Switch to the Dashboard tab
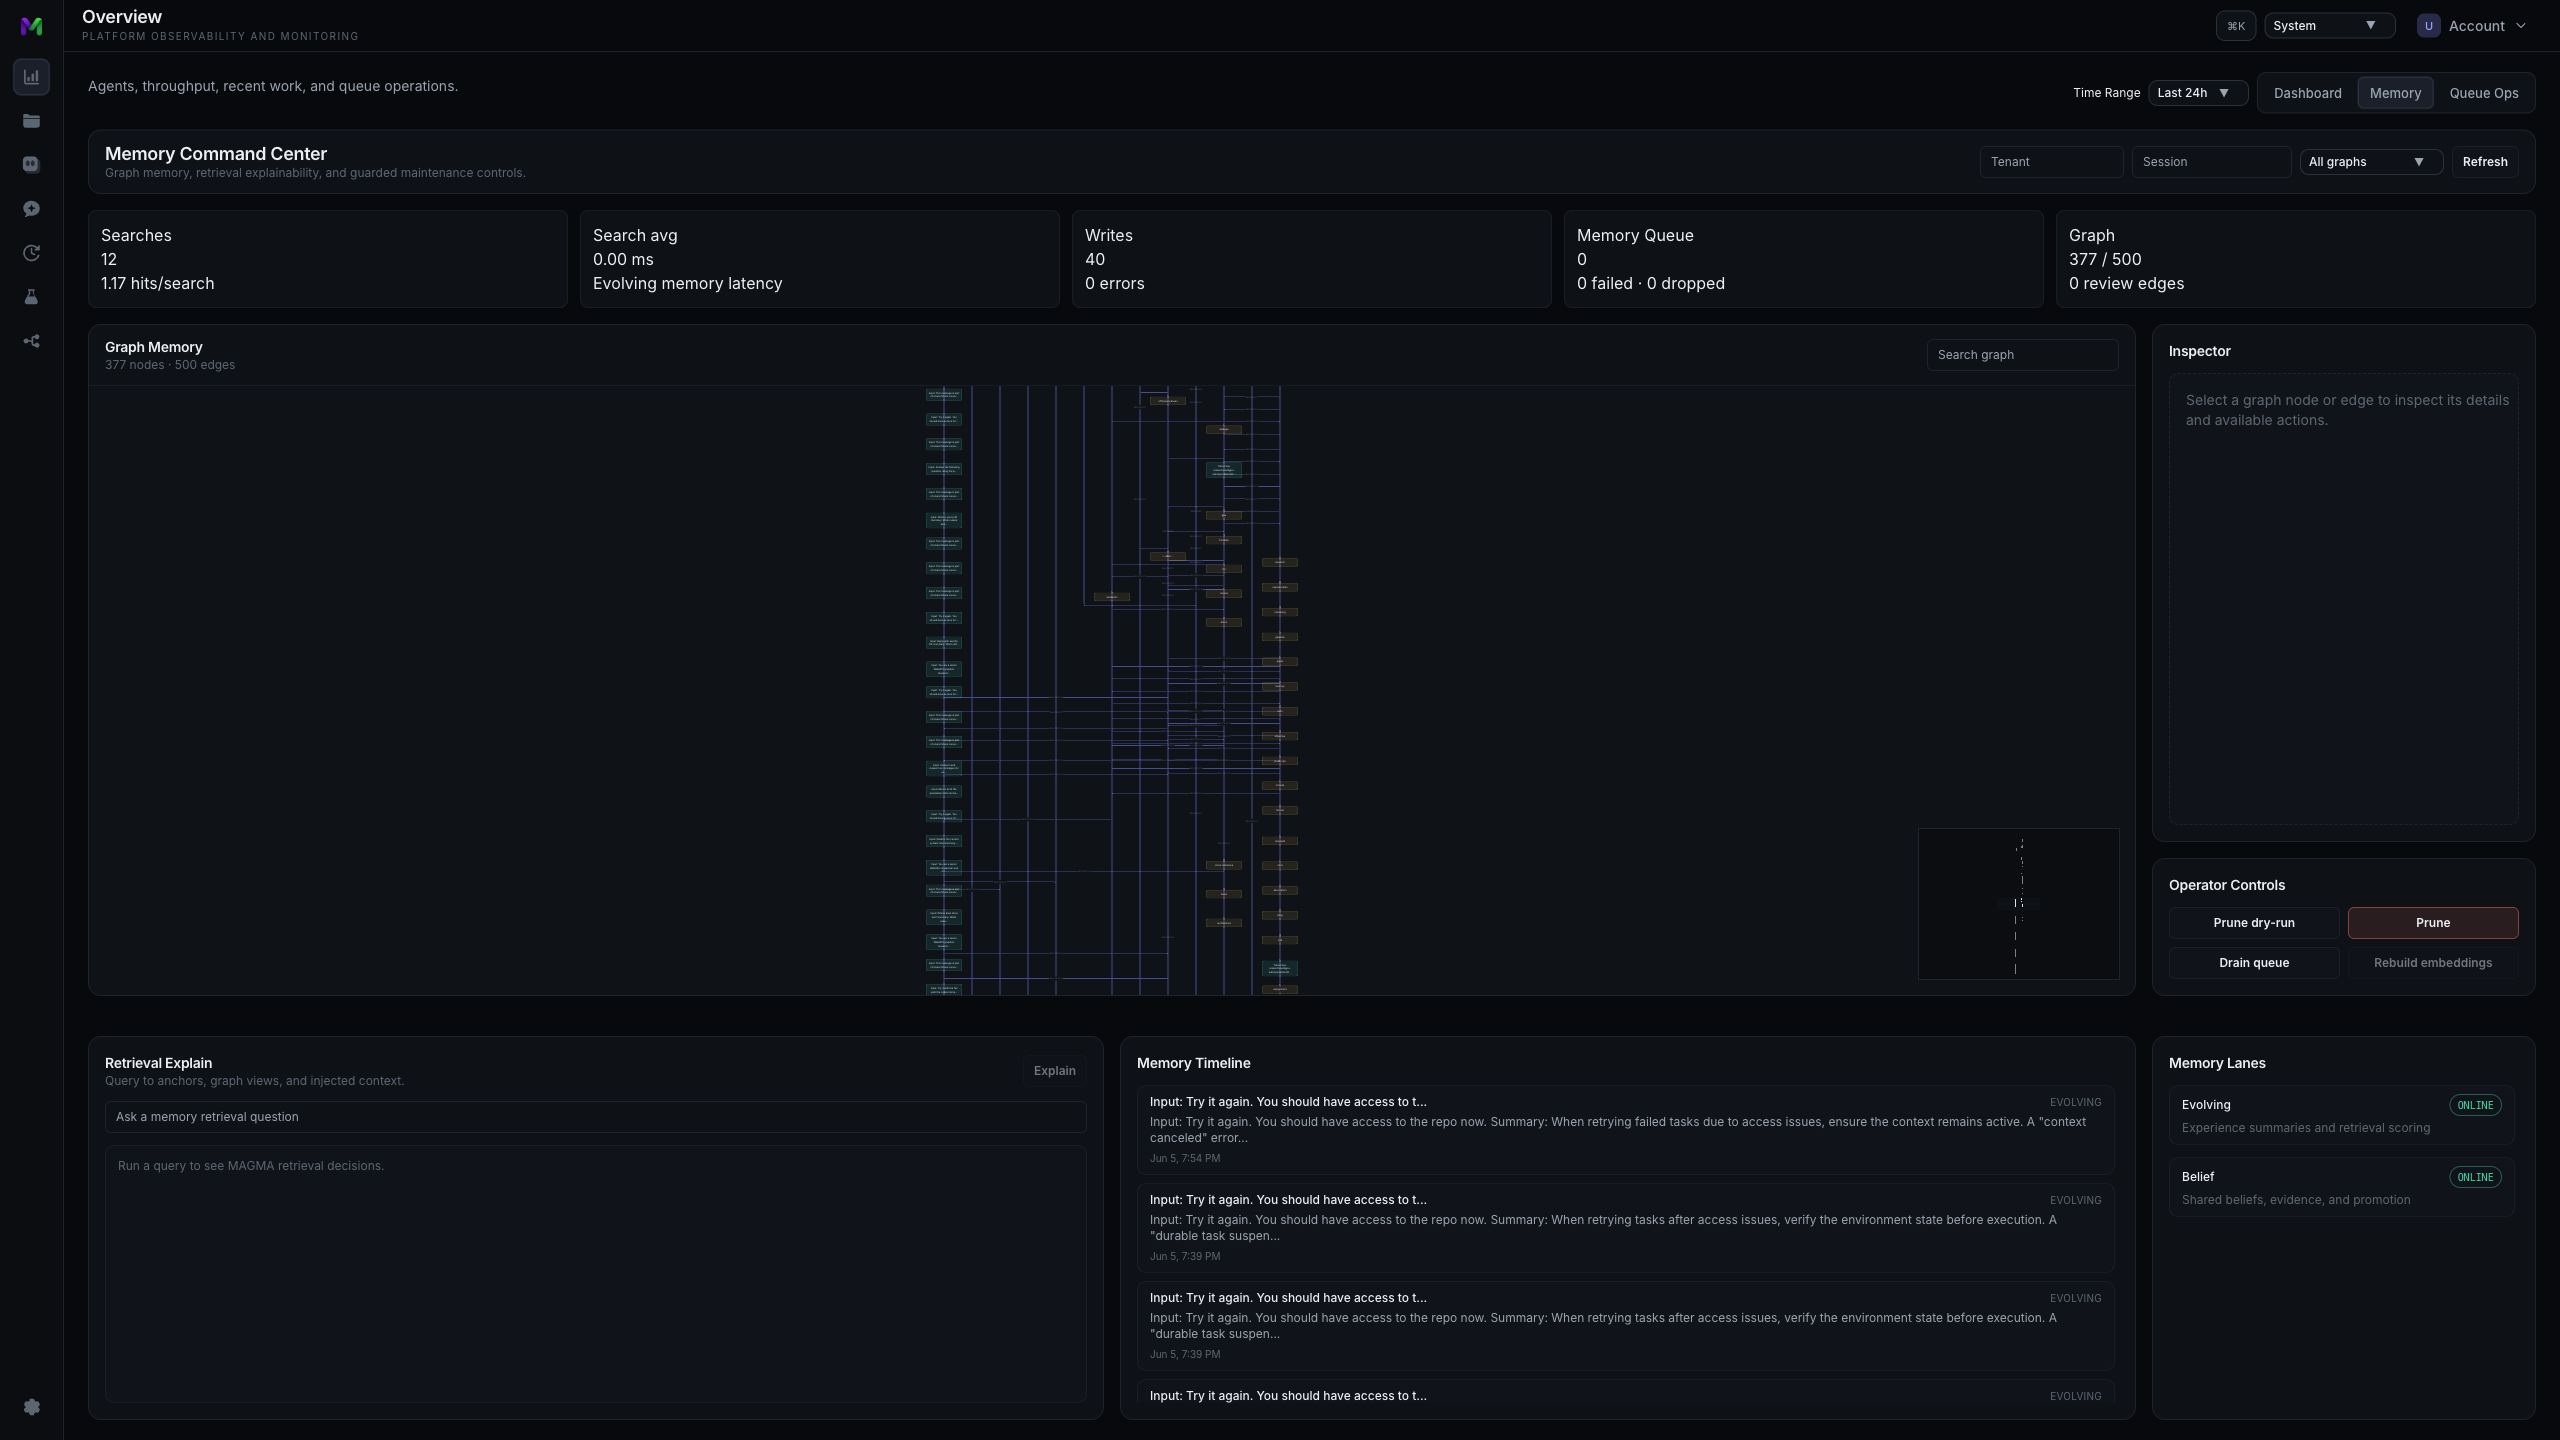 pos(2307,93)
